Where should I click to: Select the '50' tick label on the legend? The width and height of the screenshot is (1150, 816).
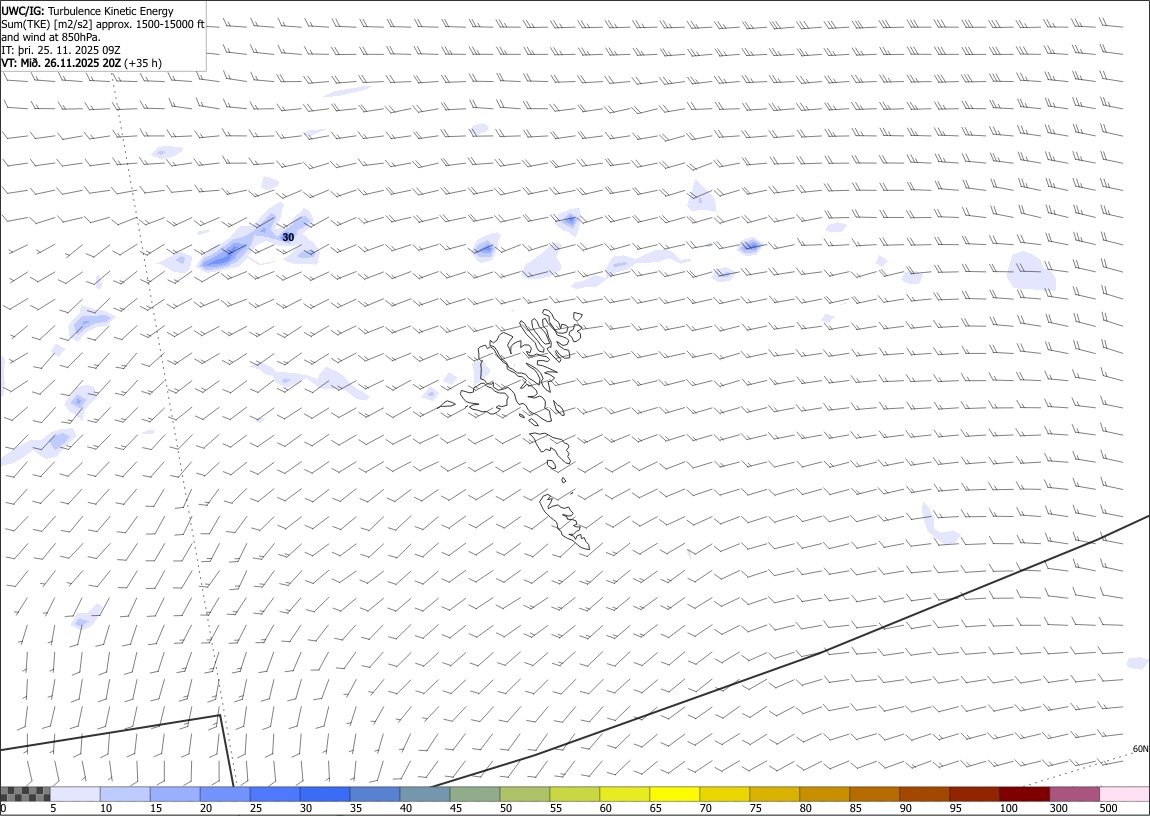click(x=506, y=808)
